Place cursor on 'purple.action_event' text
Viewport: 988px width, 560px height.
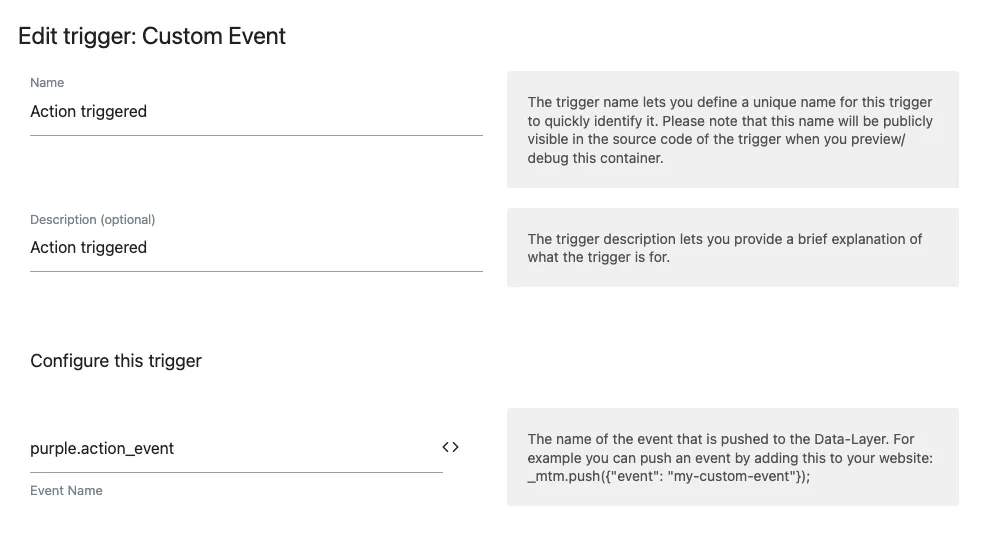(102, 449)
